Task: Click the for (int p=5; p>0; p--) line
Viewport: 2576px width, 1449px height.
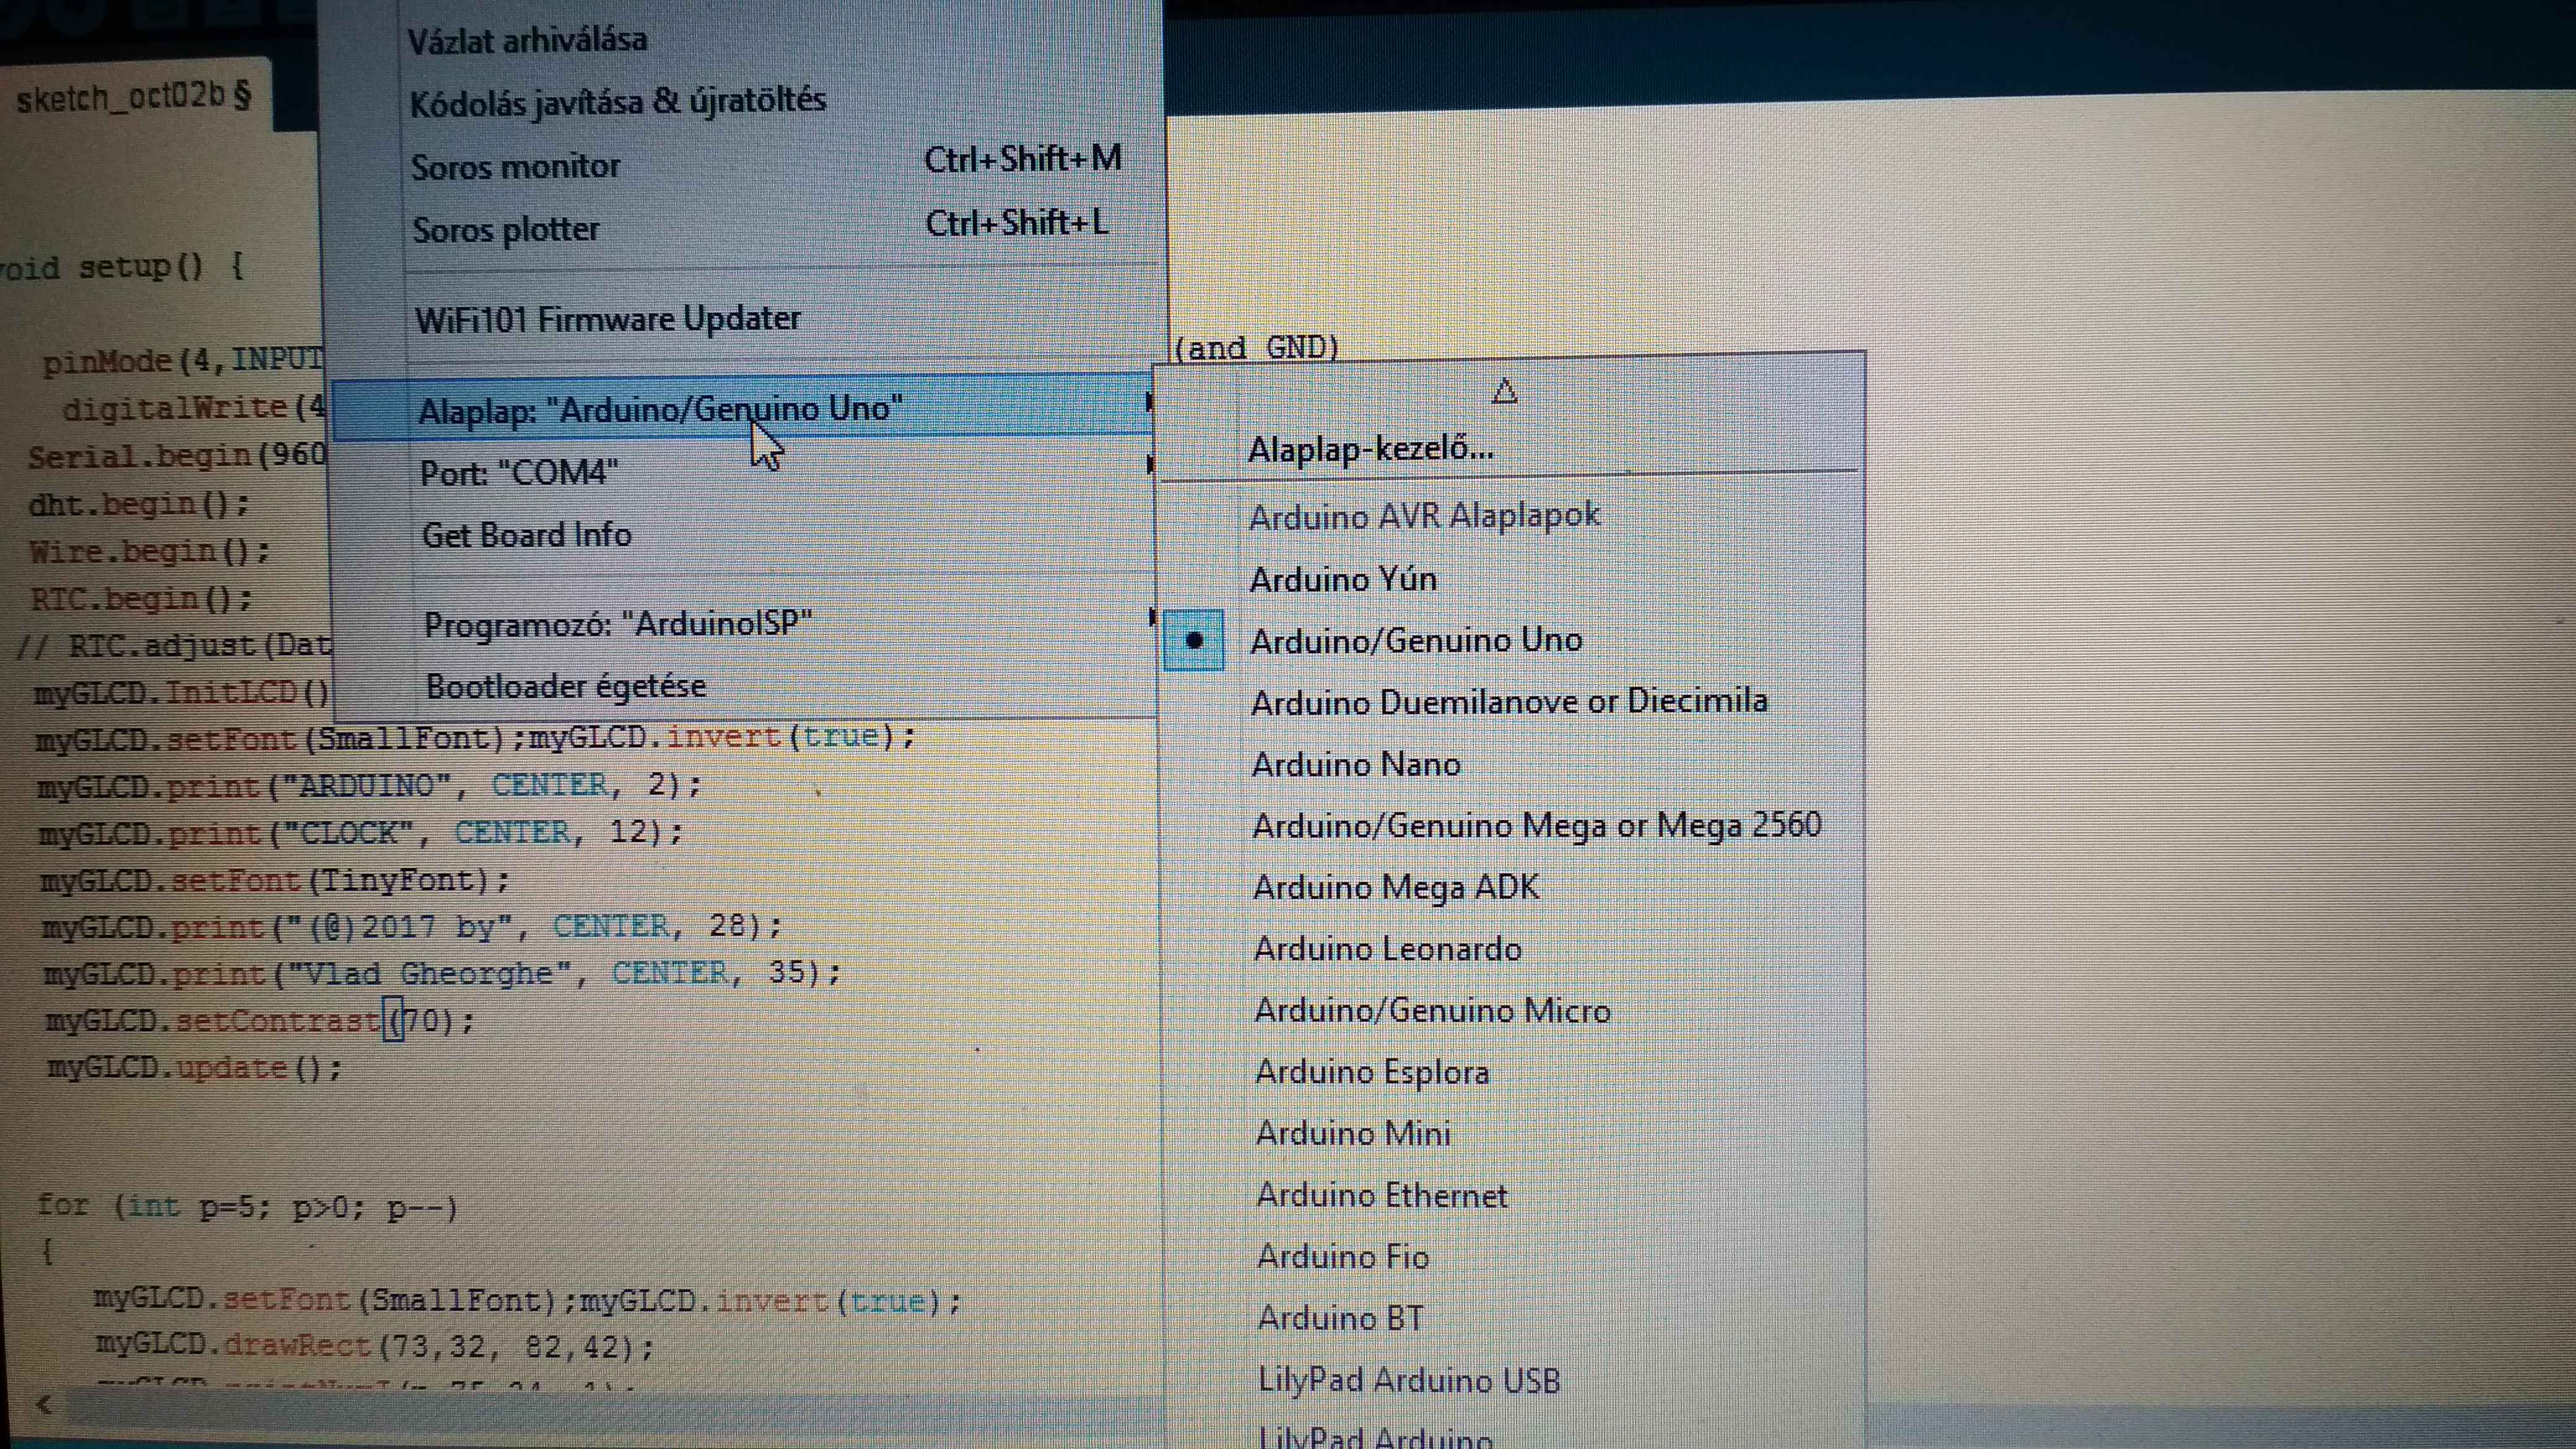Action: pos(247,1206)
